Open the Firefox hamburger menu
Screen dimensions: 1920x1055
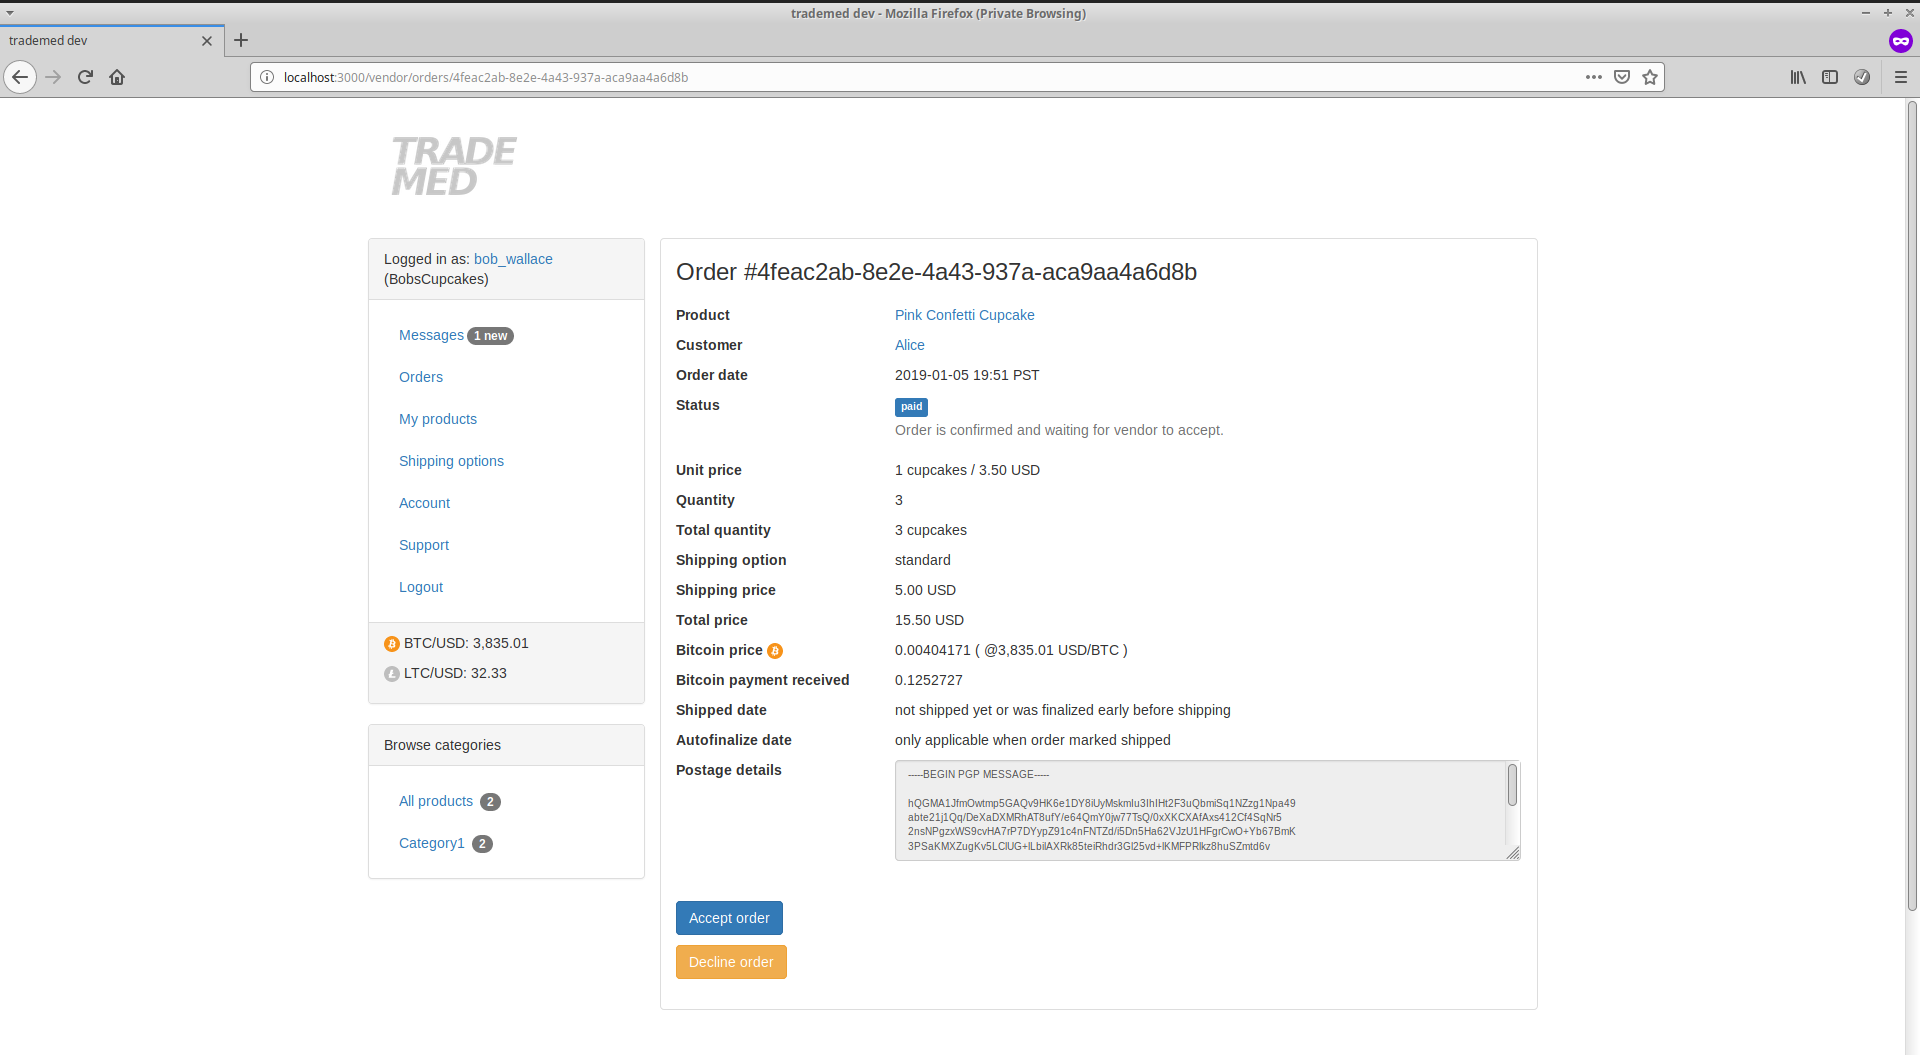coord(1900,77)
